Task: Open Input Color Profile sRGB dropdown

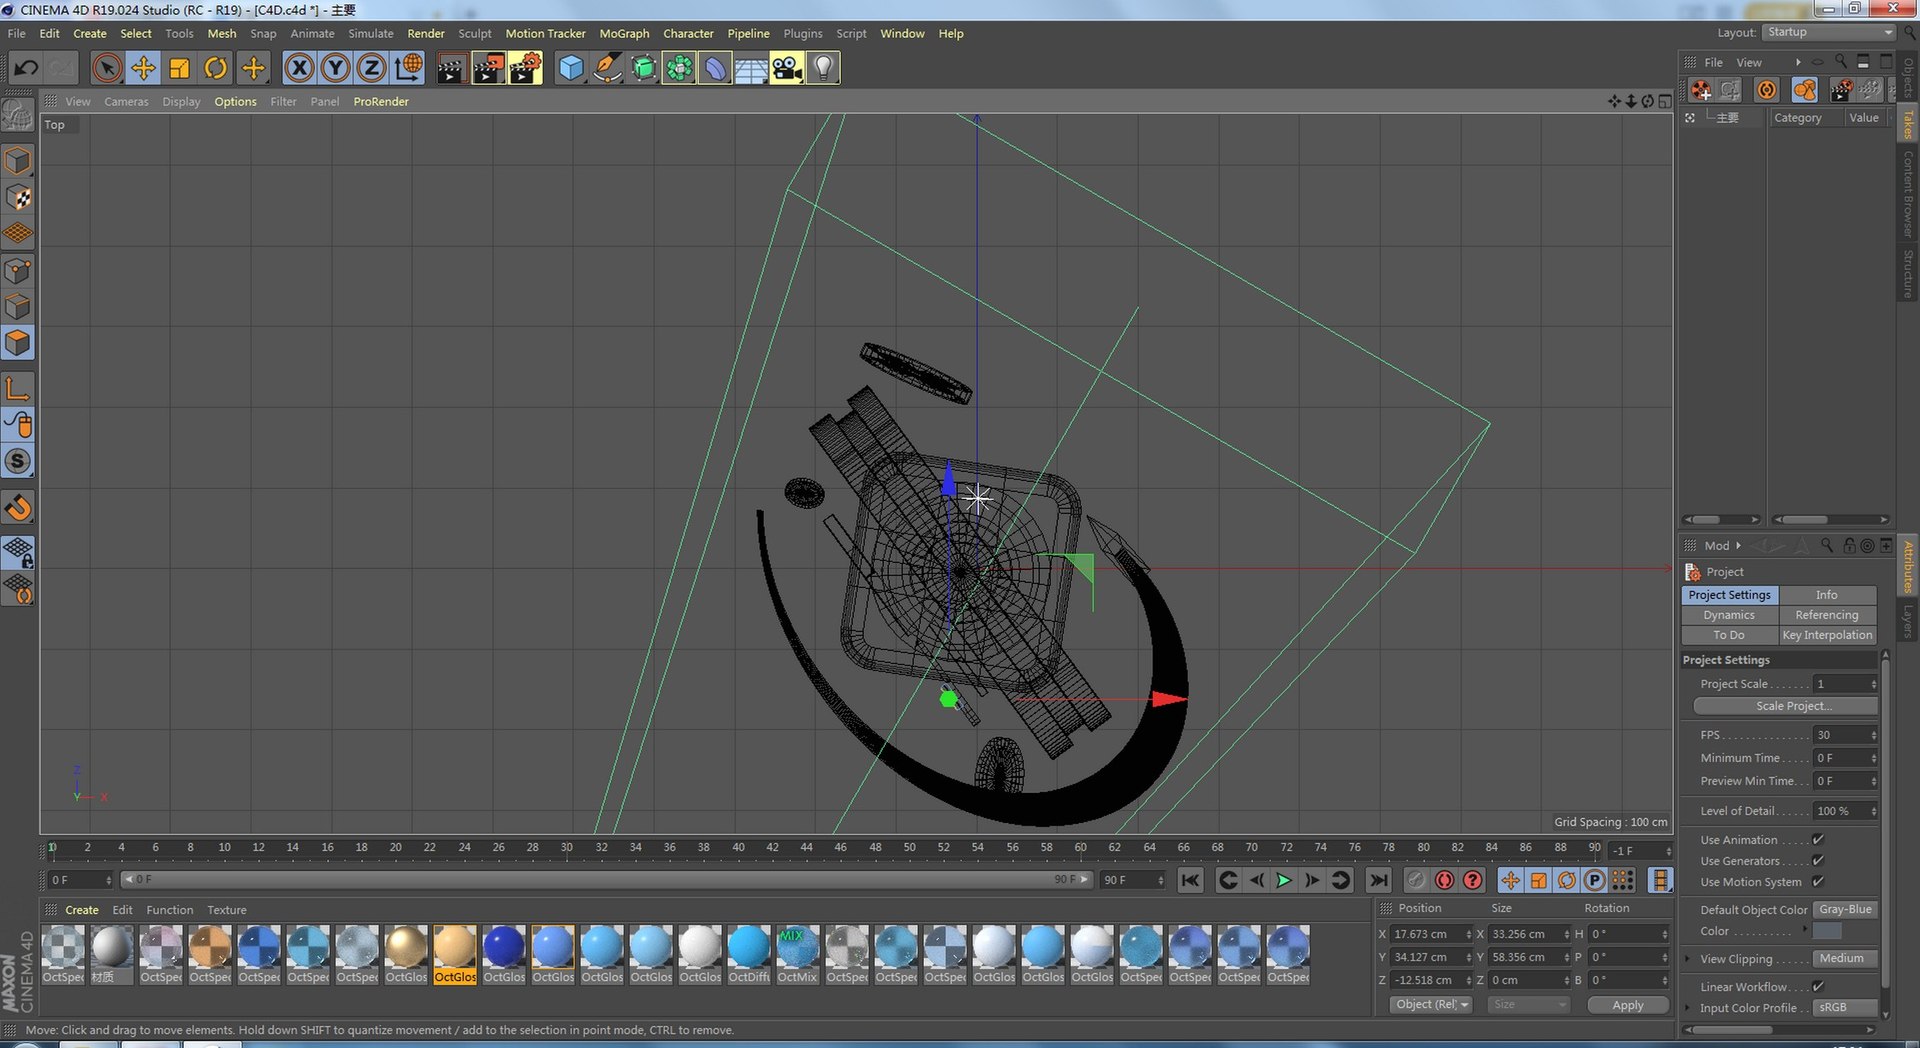Action: click(x=1845, y=1008)
